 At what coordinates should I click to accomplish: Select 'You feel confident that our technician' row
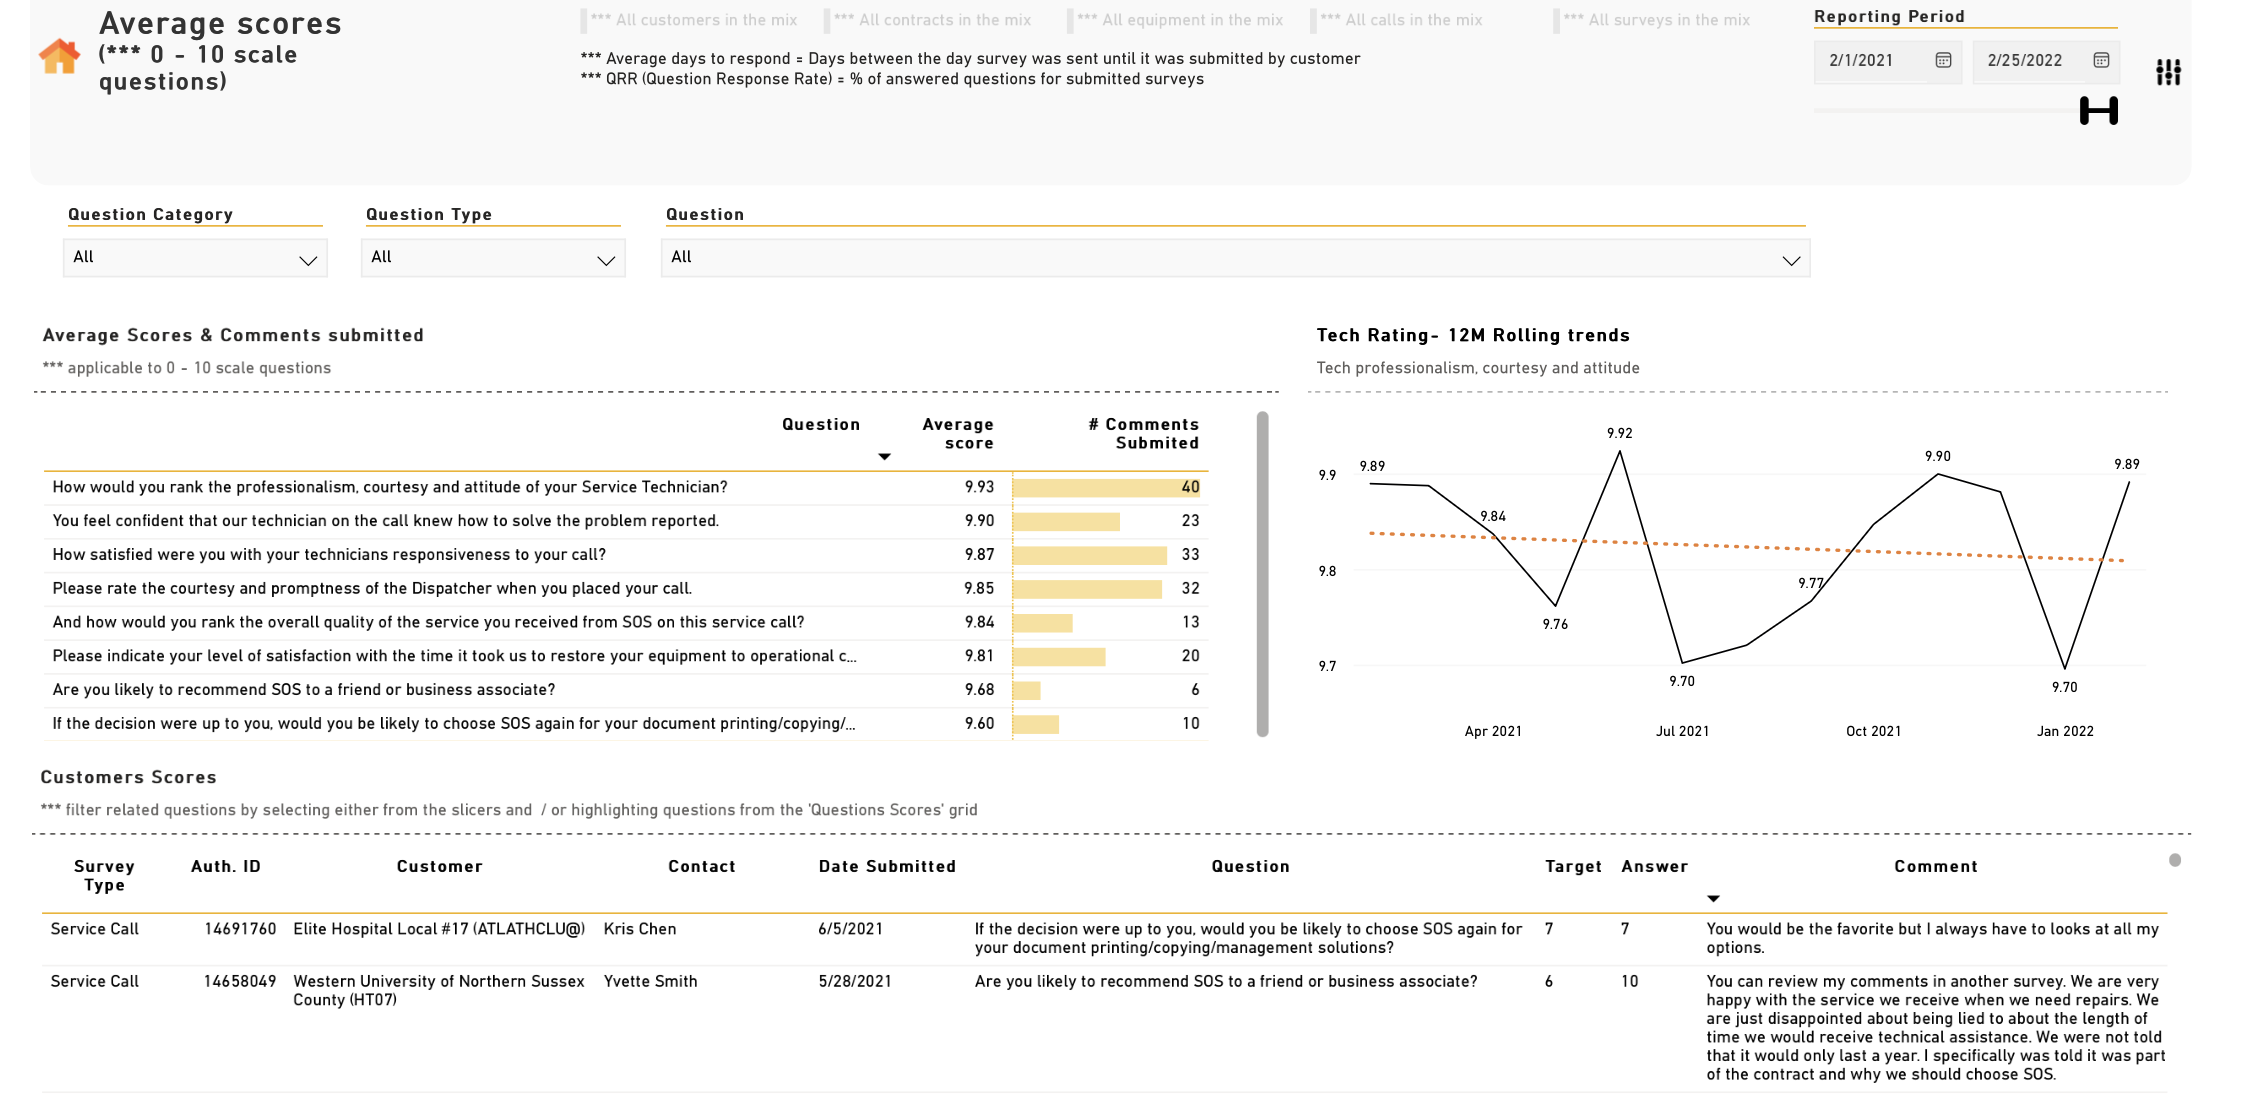pyautogui.click(x=625, y=521)
